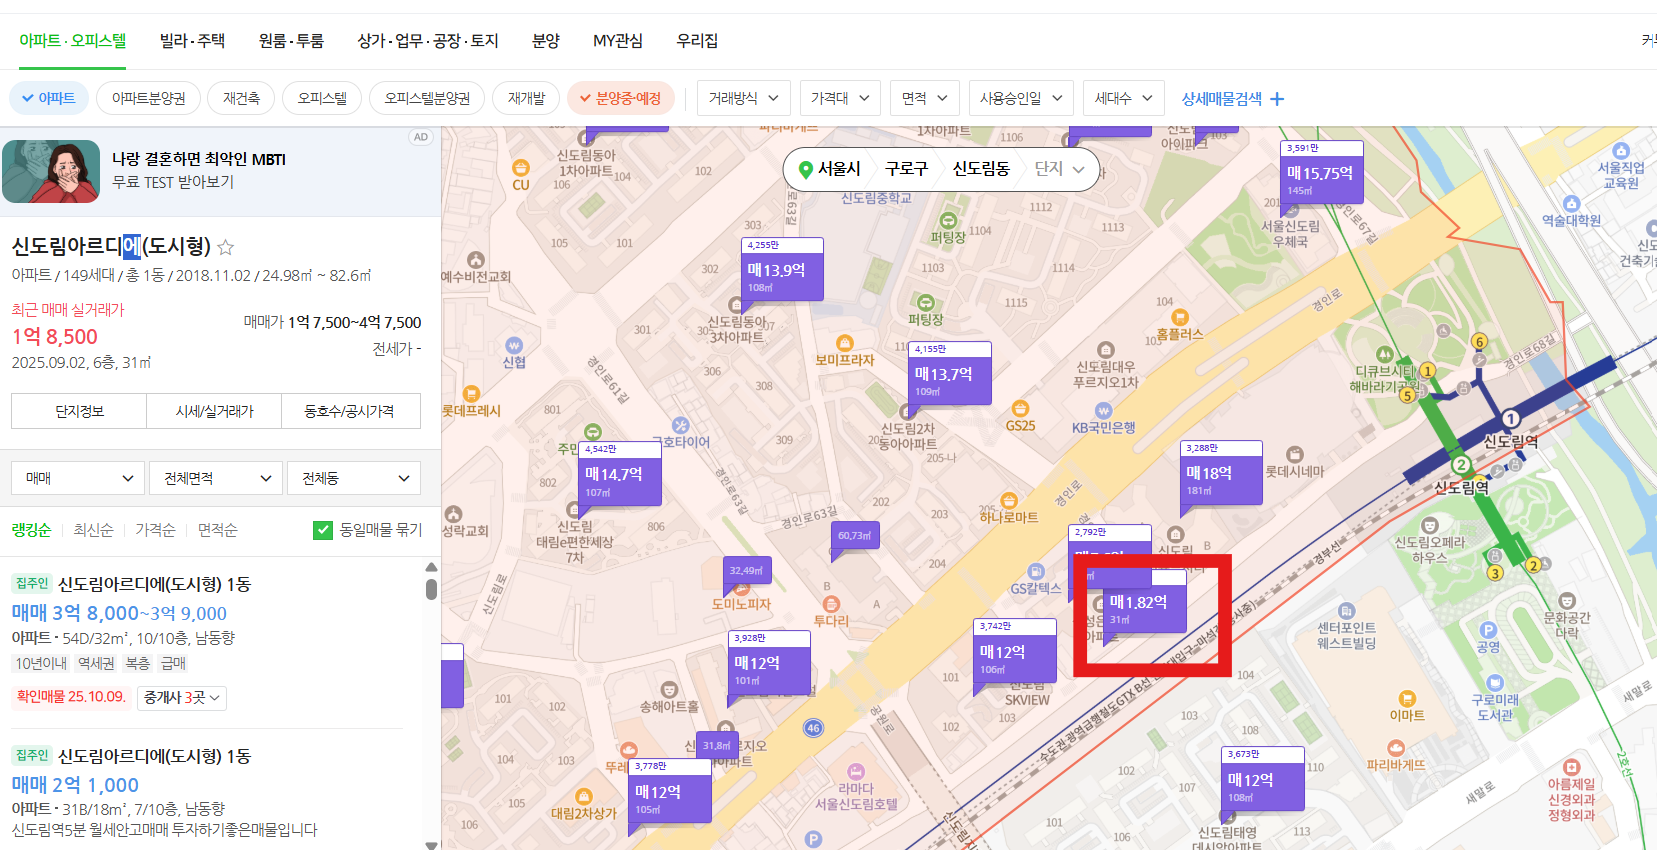
Task: Click the 하나로마트 map icon
Action: click(x=1008, y=501)
